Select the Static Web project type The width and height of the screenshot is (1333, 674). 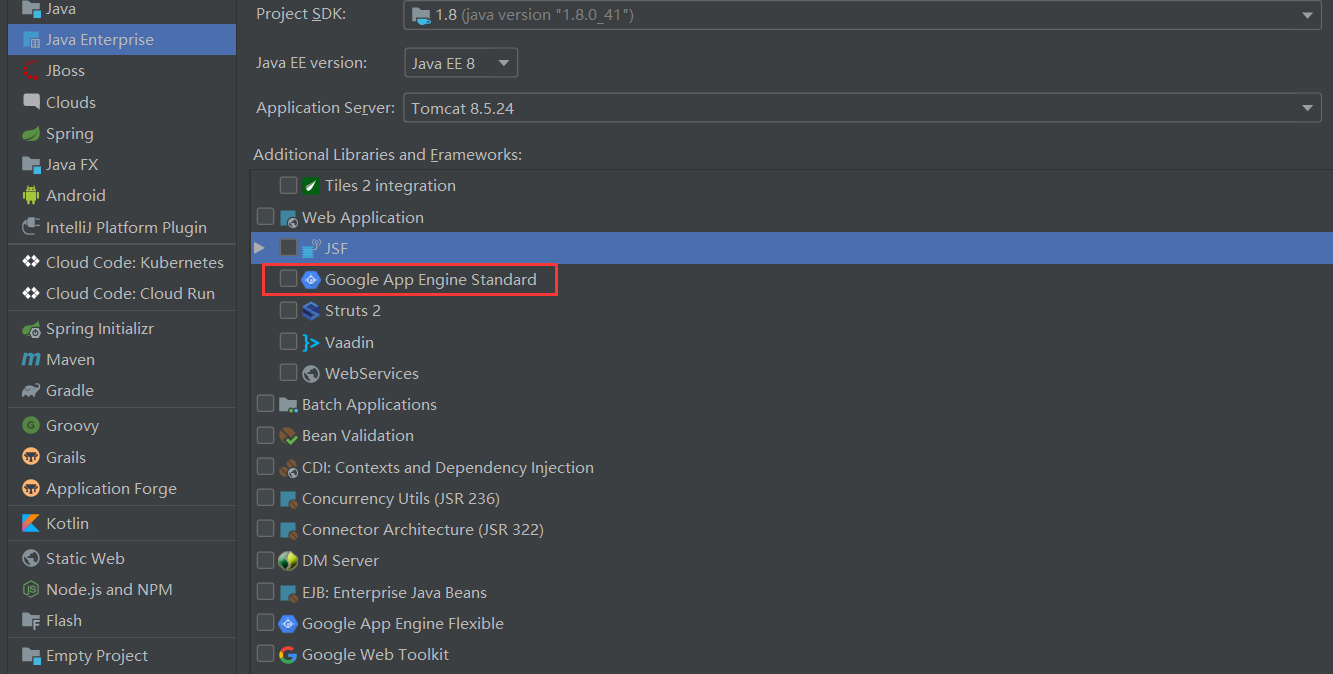(85, 559)
